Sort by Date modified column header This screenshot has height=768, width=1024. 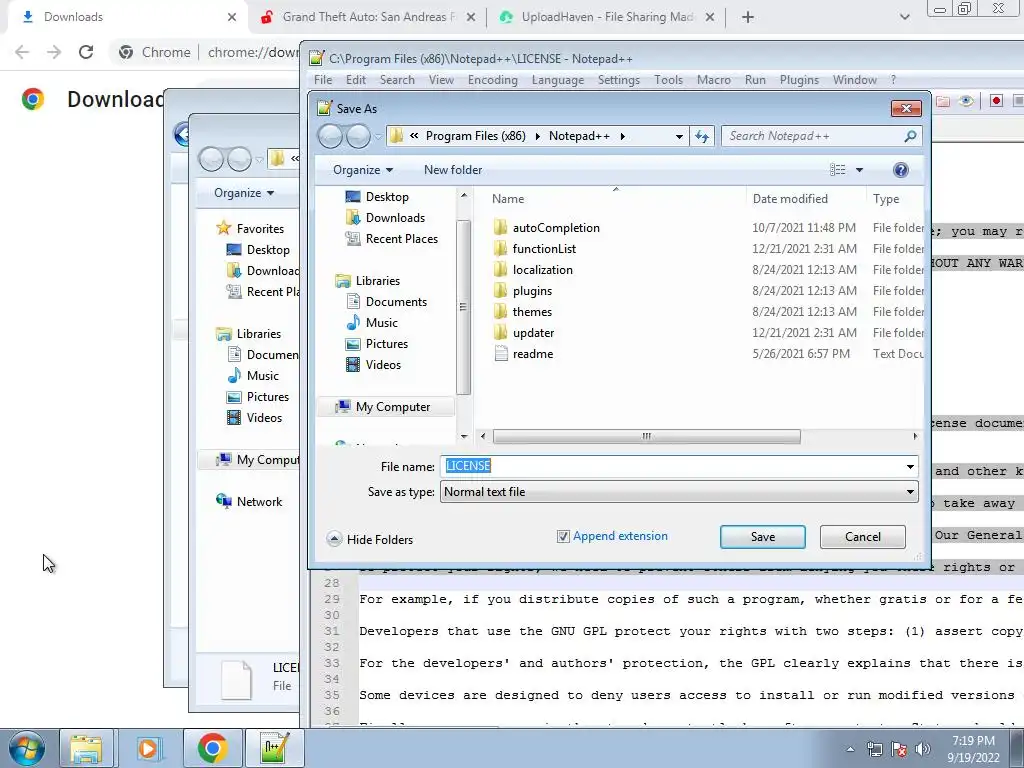point(790,199)
